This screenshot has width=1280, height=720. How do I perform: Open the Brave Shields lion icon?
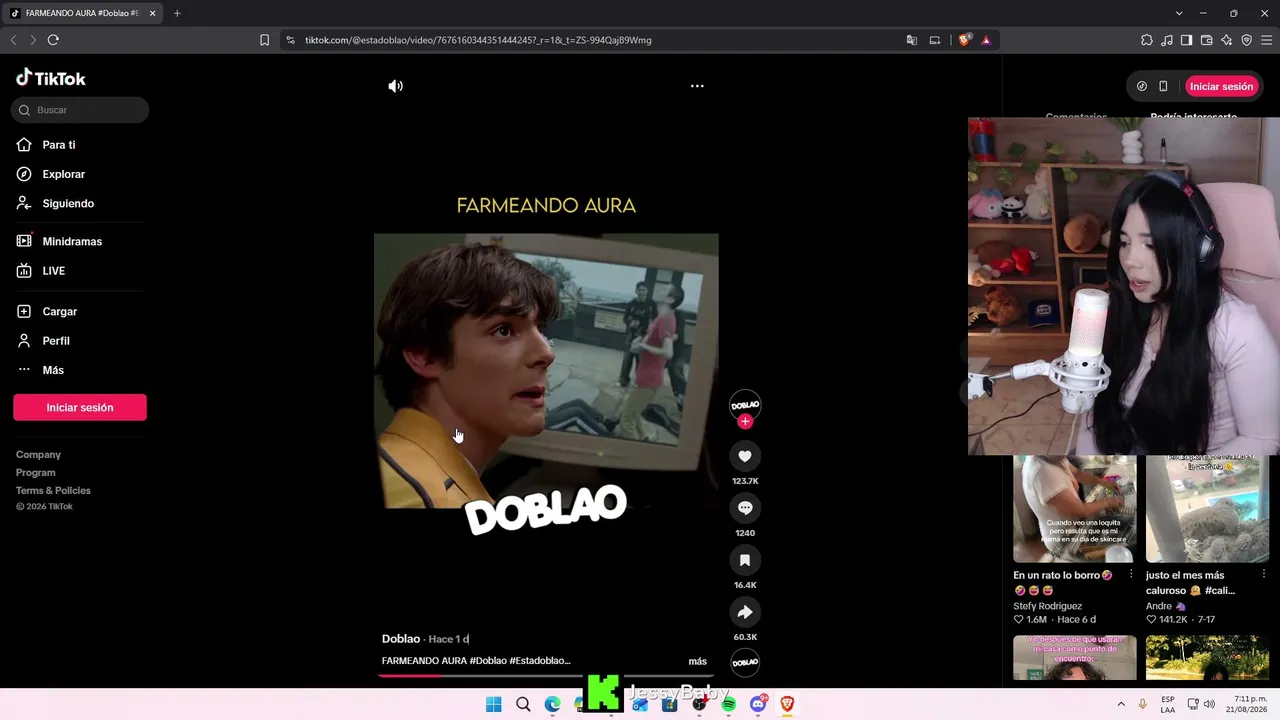pos(964,40)
